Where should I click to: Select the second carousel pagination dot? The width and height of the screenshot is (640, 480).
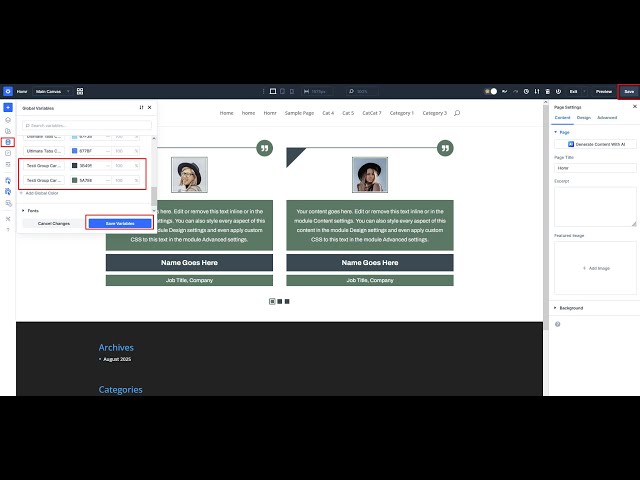pos(280,302)
